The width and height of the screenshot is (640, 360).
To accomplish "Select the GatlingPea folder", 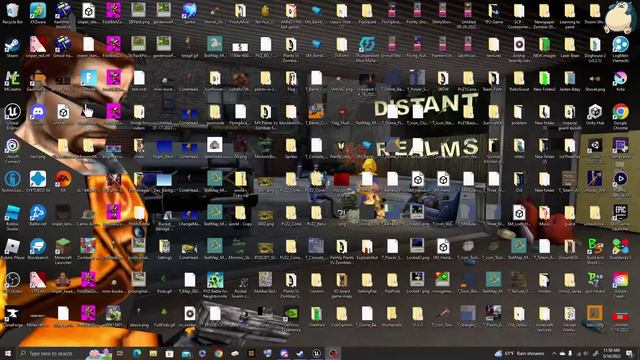I will point(367,283).
